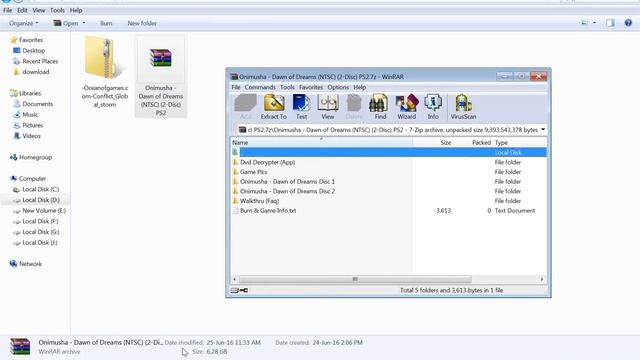
Task: Open the Organize dropdown
Action: [x=24, y=23]
